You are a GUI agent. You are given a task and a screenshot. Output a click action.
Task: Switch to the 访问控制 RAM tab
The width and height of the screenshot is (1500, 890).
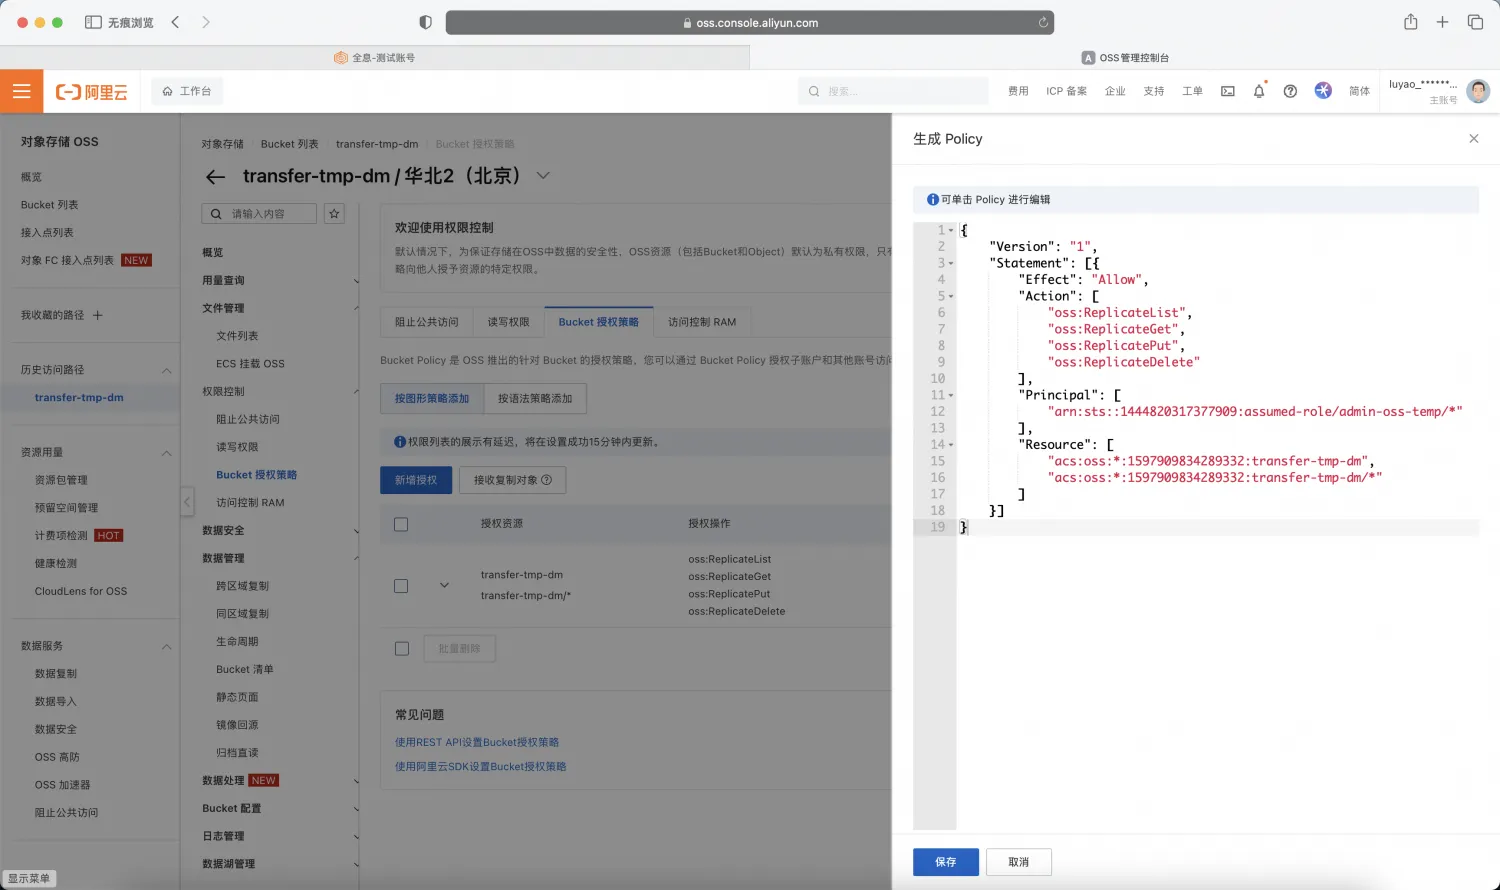(702, 322)
